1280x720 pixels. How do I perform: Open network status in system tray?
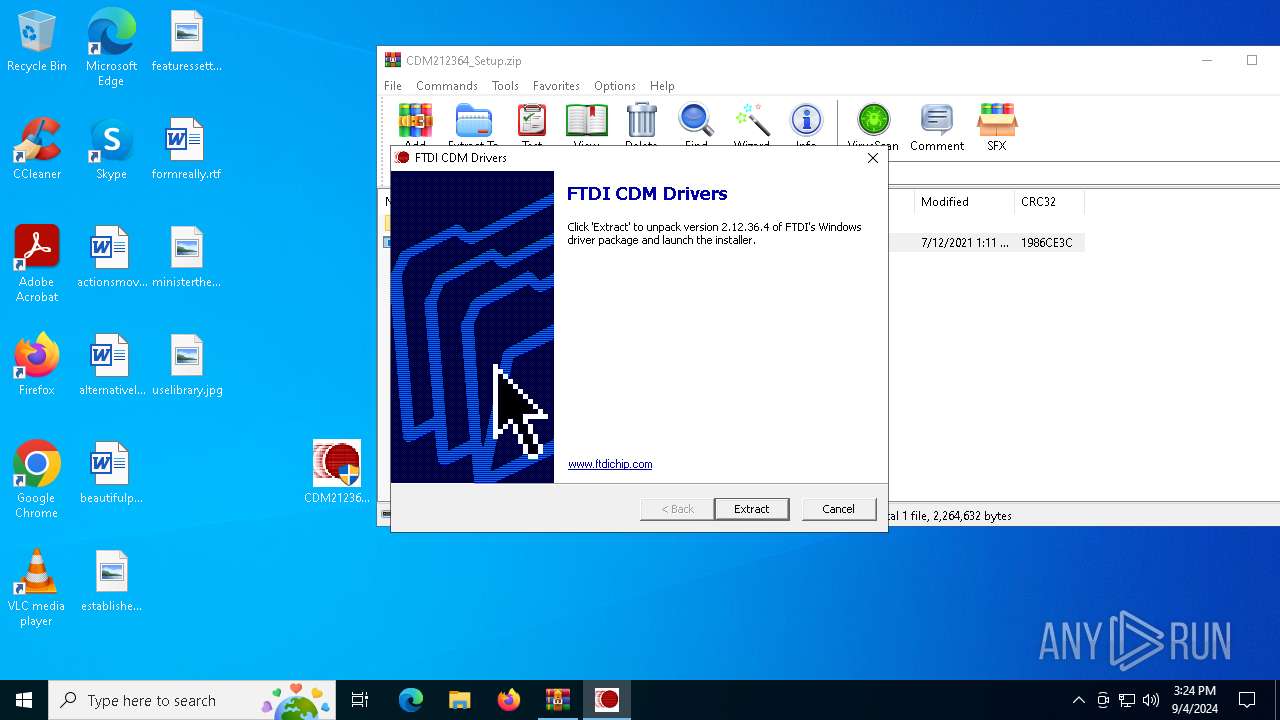tap(1127, 700)
